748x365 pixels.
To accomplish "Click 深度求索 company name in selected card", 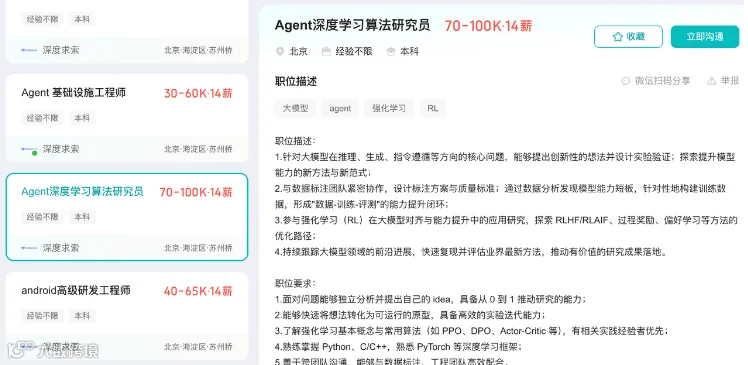I will [x=61, y=248].
